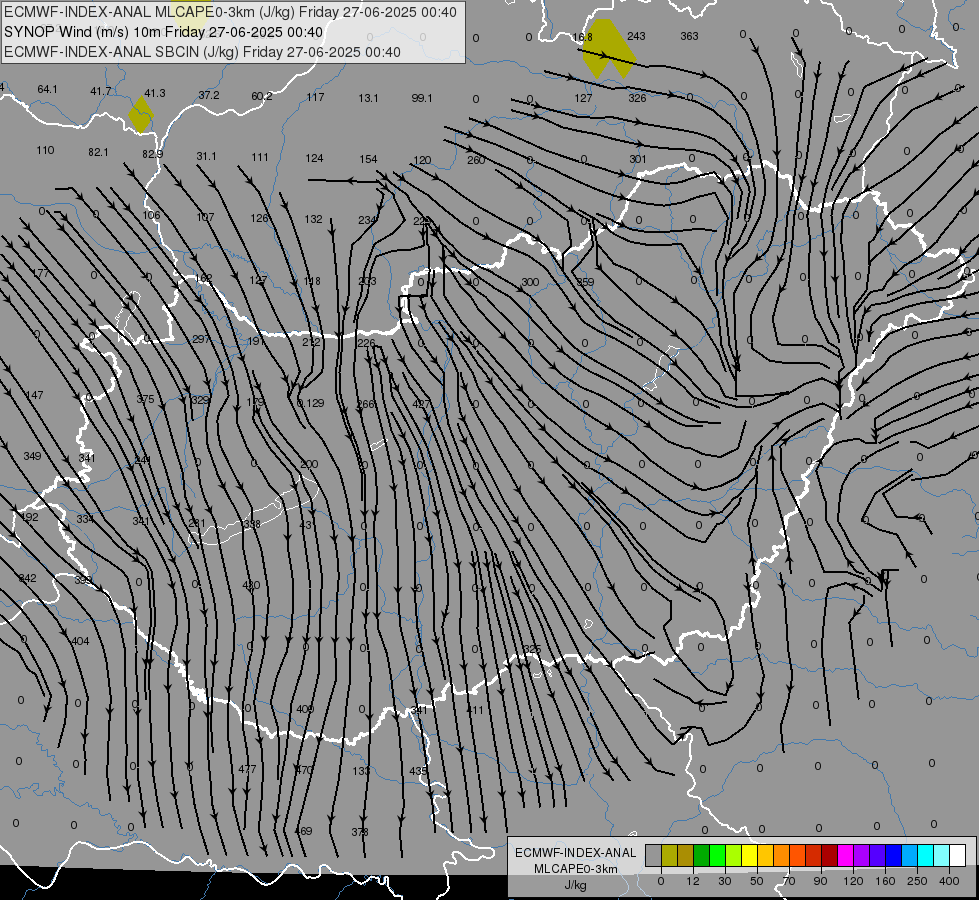Screen dimensions: 979x900
Task: Click the map value 13.1
Action: coord(368,98)
